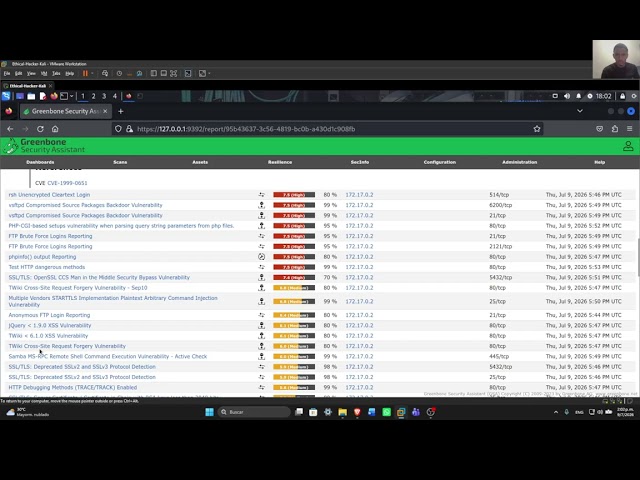Open Anonymous FTP Login Reporting result

49,315
